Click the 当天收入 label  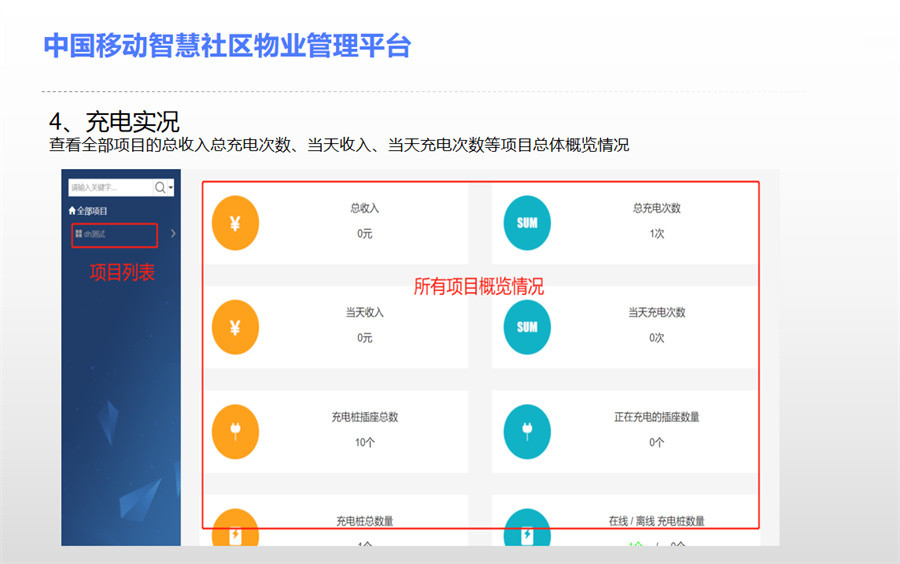[364, 312]
